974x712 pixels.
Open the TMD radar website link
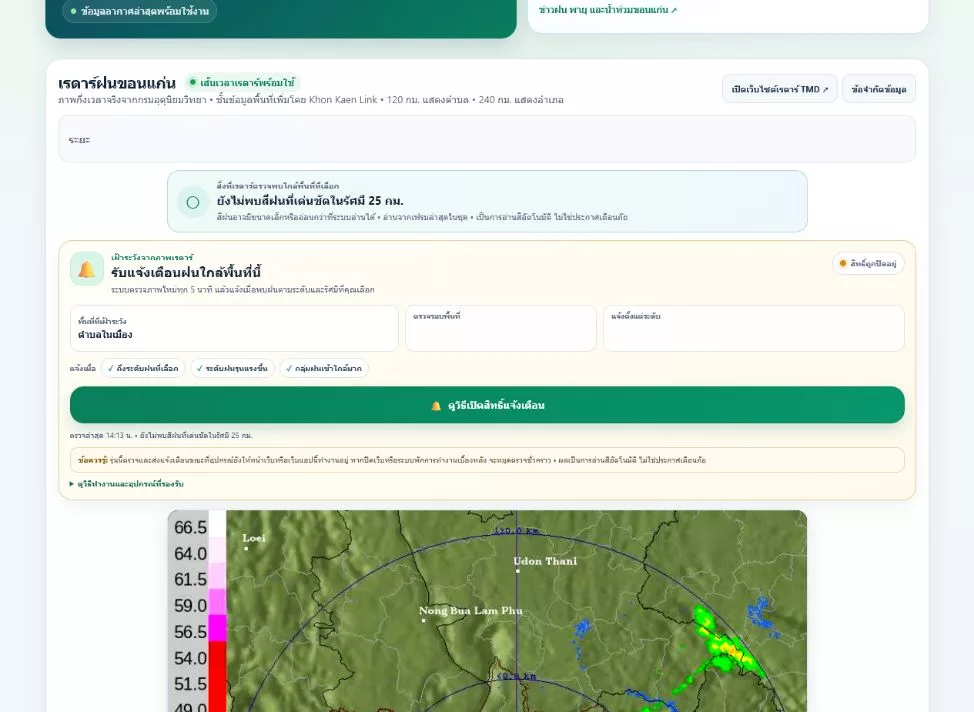pos(780,89)
